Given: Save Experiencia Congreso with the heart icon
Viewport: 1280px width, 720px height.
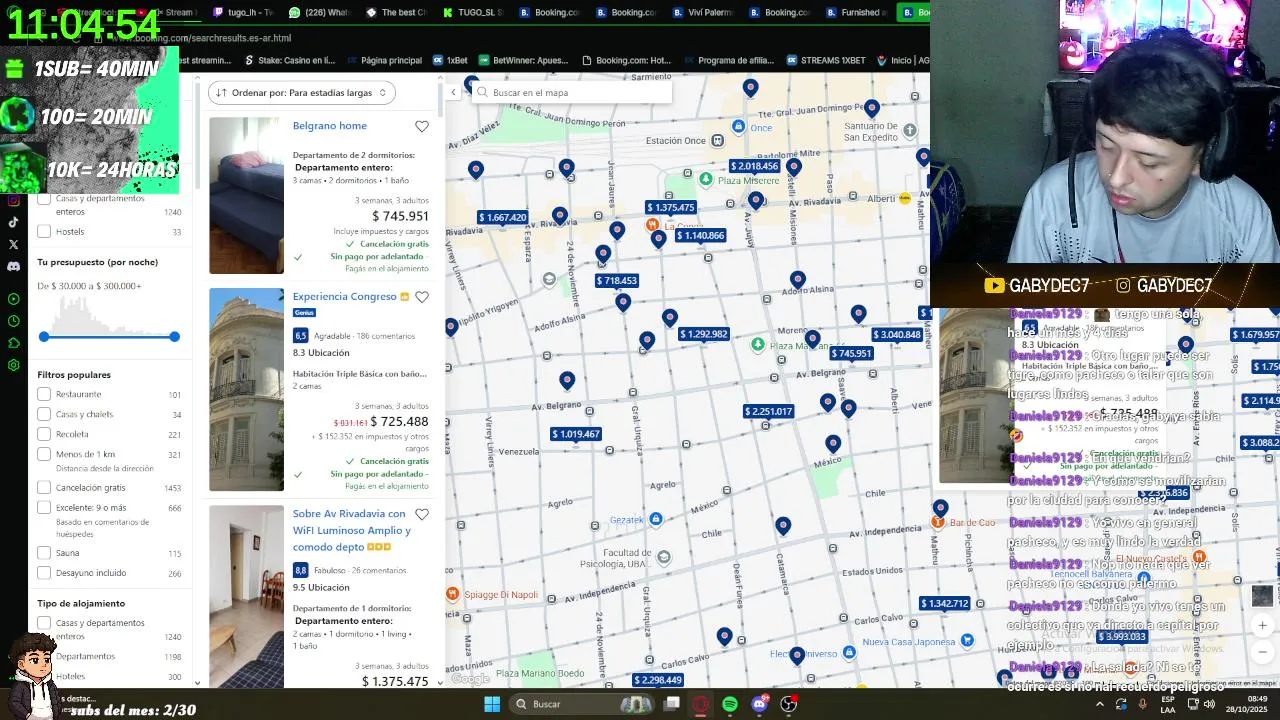Looking at the screenshot, I should pos(422,297).
